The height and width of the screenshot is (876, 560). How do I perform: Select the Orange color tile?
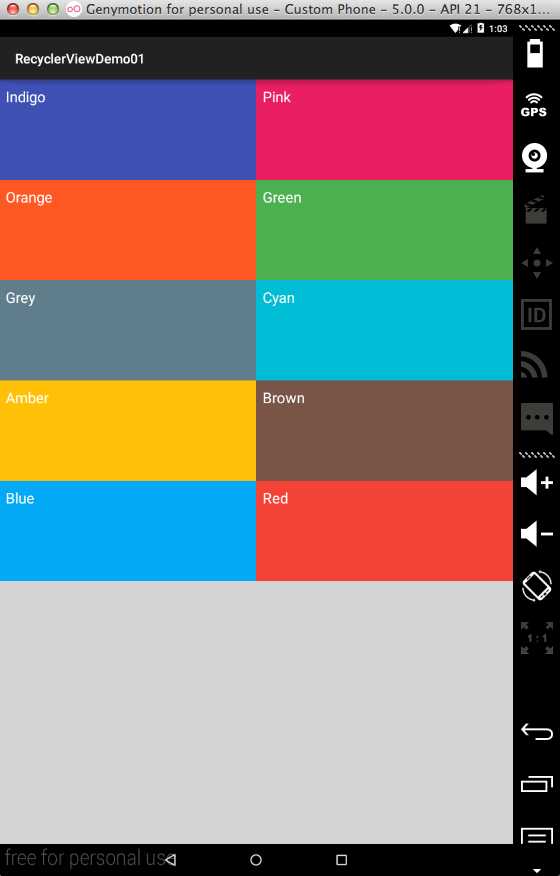128,230
